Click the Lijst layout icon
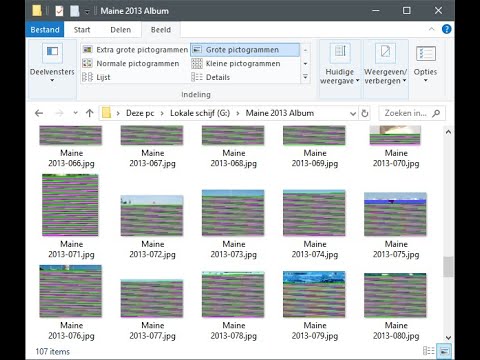The height and width of the screenshot is (360, 480). tap(87, 77)
